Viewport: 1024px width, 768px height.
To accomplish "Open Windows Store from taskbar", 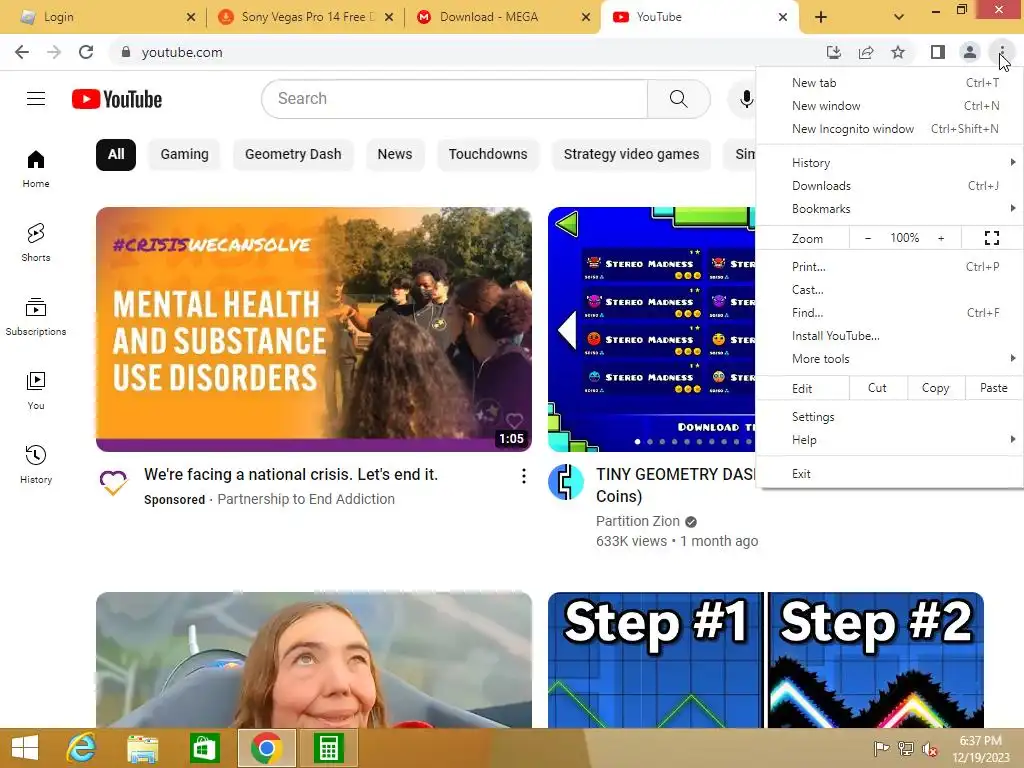I will click(x=204, y=748).
